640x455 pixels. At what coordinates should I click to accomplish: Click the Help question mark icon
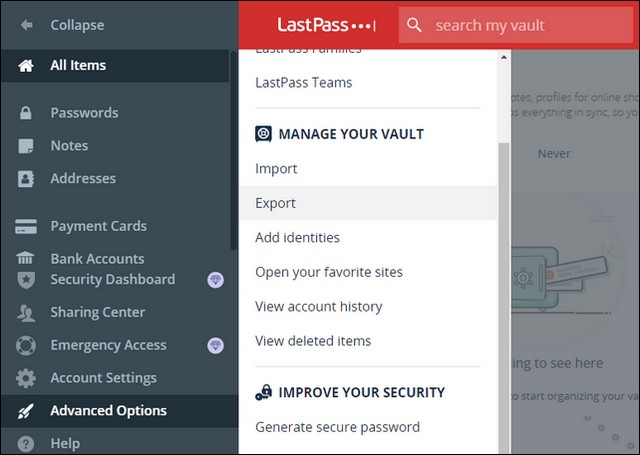[26, 444]
